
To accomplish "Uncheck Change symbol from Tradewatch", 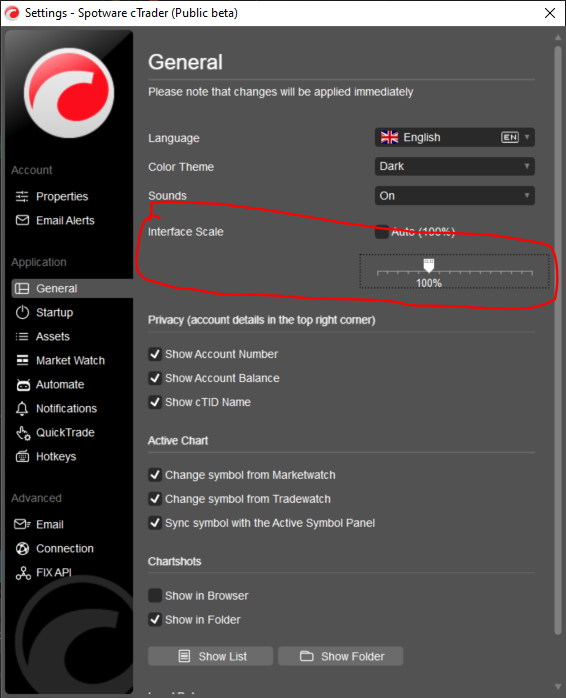I will 155,499.
